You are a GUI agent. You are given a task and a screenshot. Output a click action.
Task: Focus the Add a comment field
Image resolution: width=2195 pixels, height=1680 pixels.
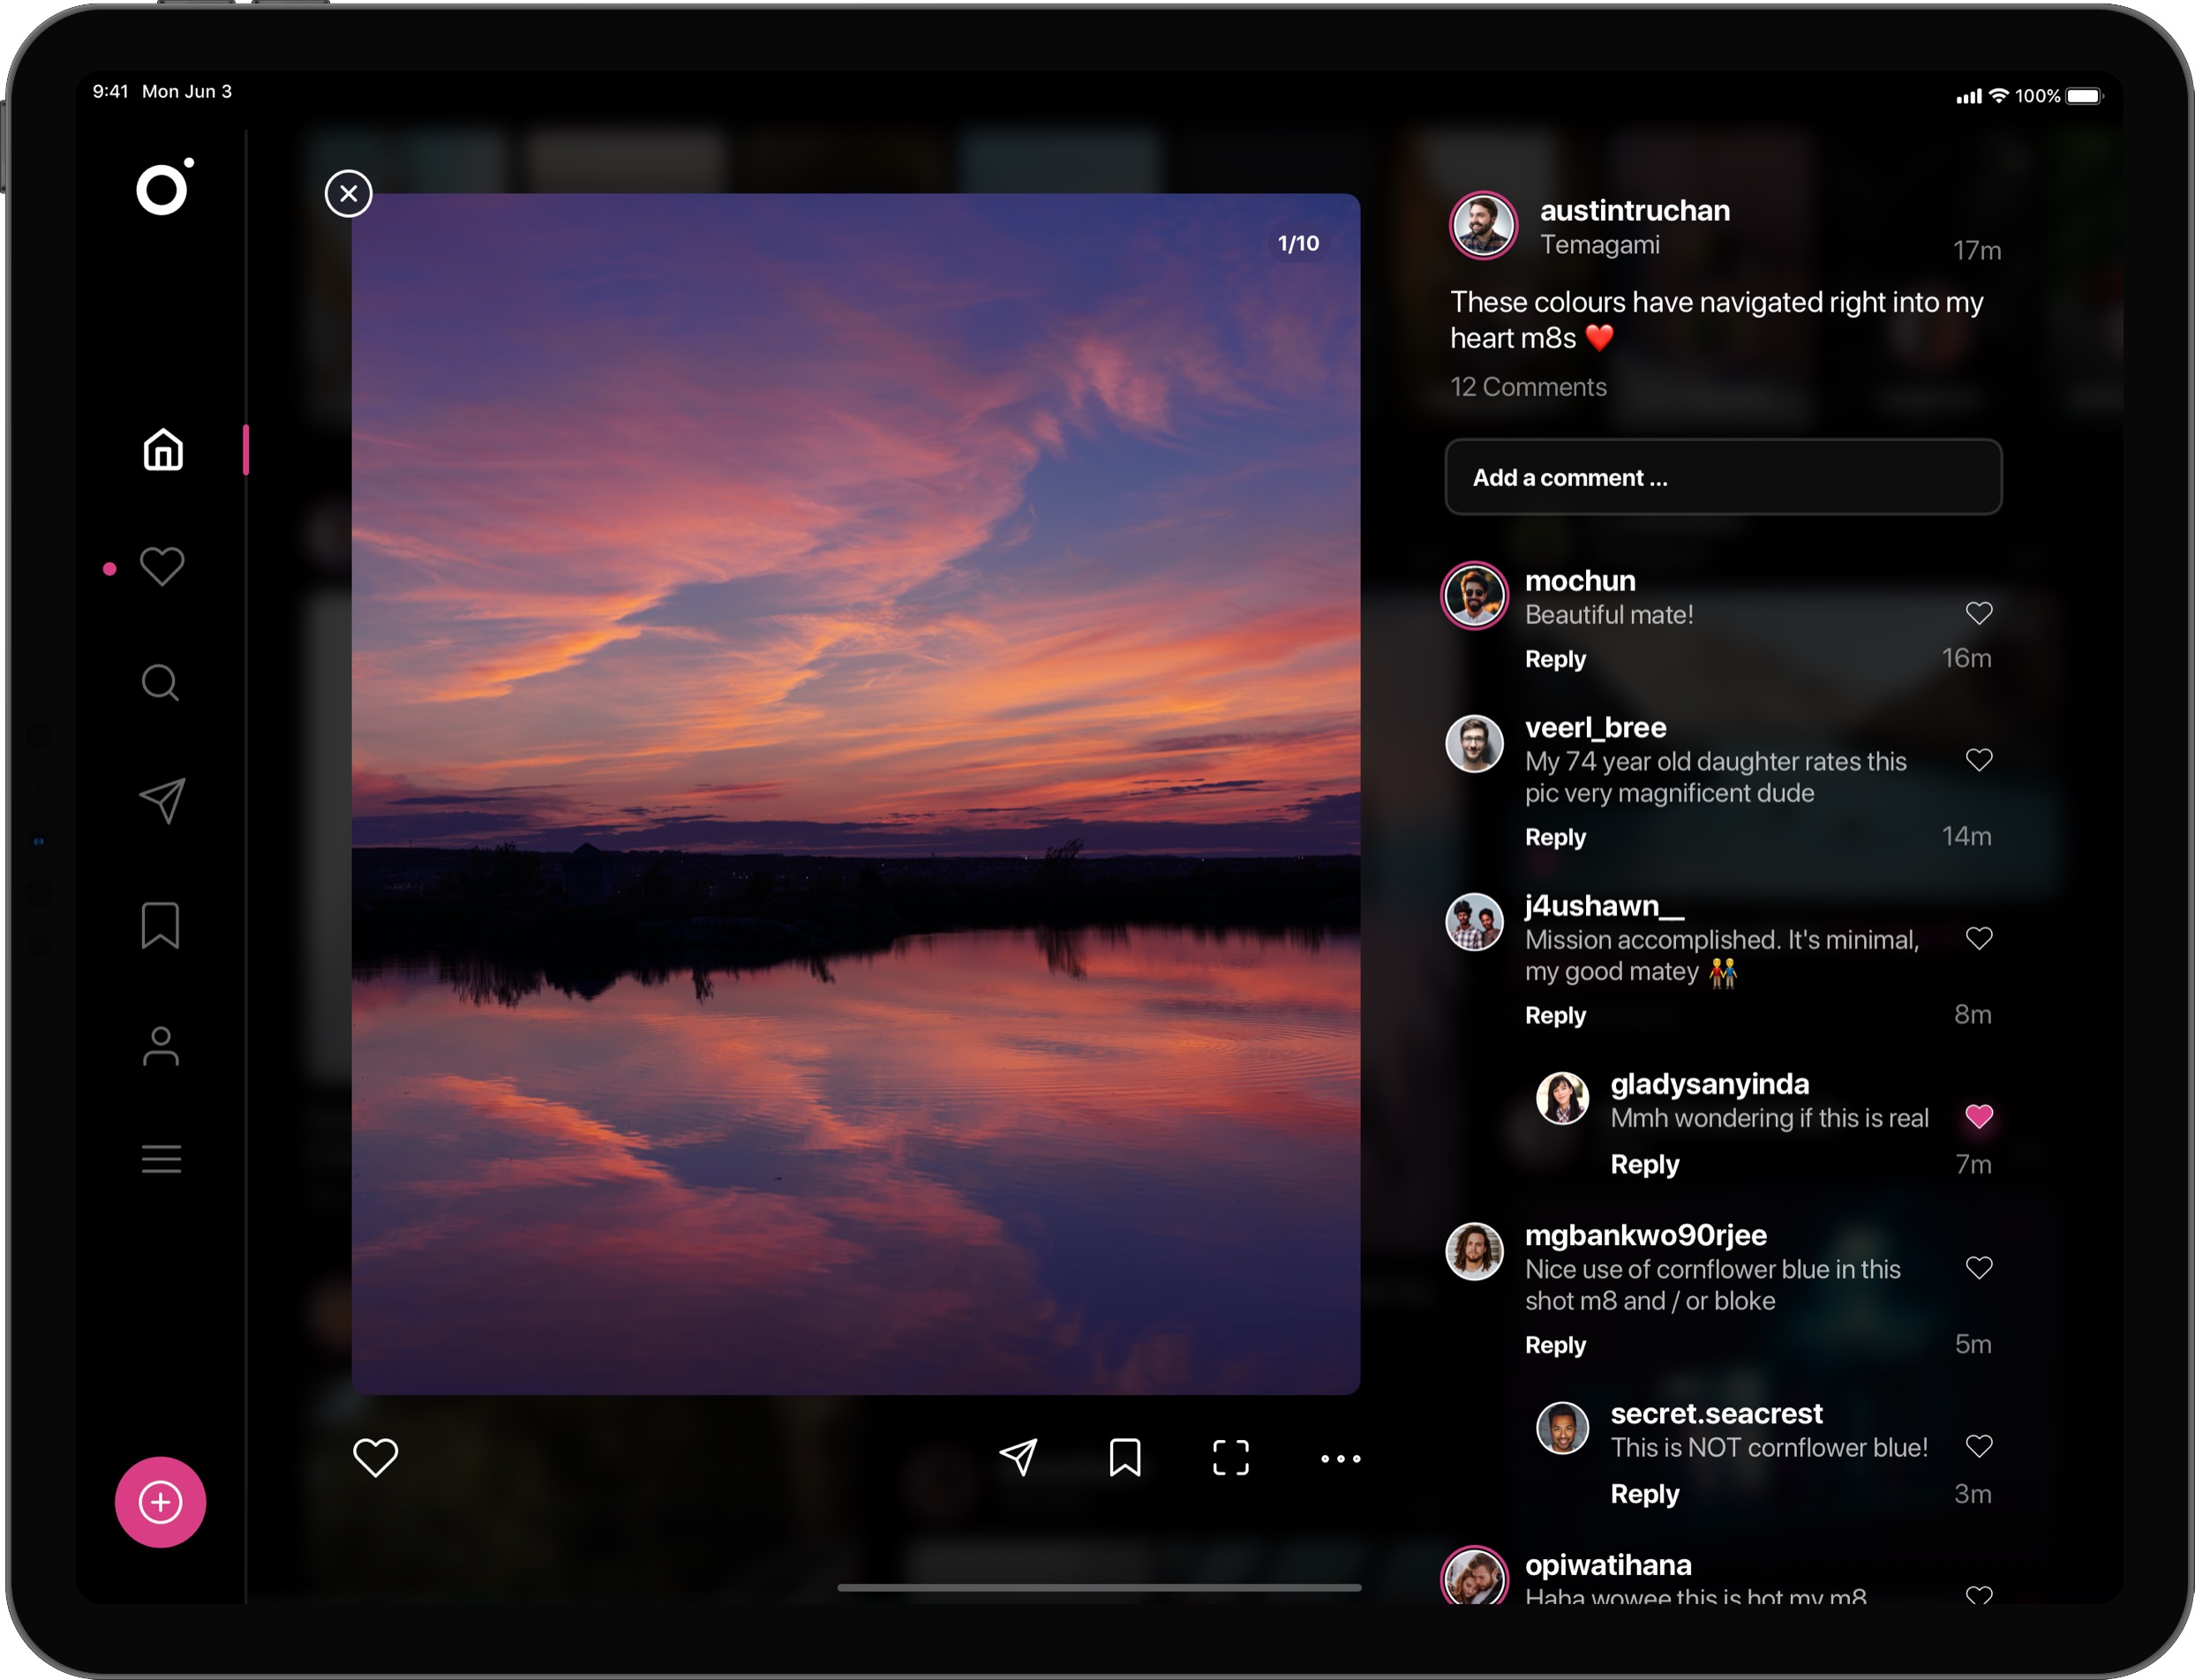point(1723,477)
